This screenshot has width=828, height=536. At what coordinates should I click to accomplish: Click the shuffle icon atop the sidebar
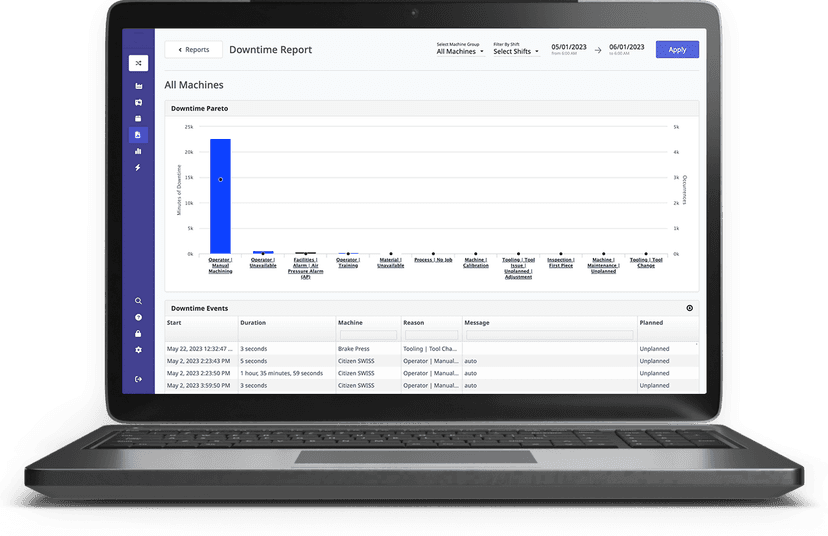click(x=138, y=63)
